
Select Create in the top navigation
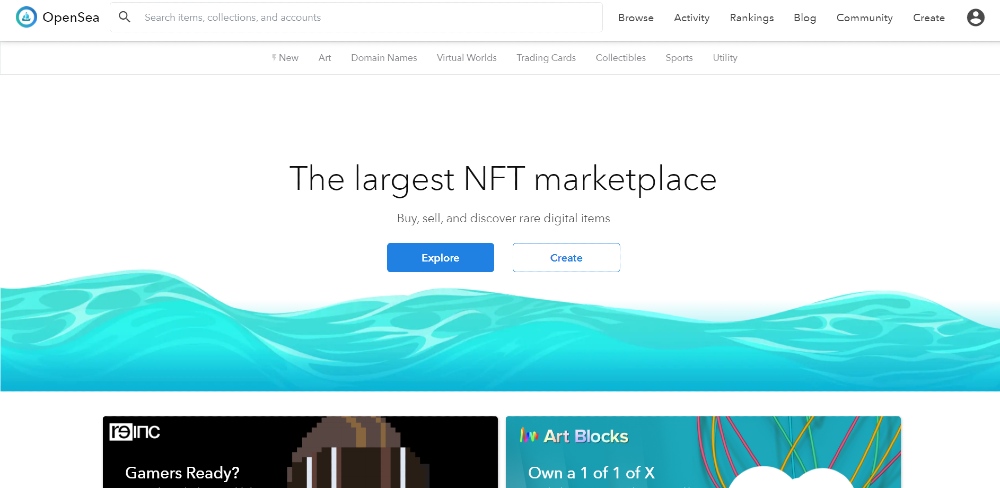coord(929,18)
